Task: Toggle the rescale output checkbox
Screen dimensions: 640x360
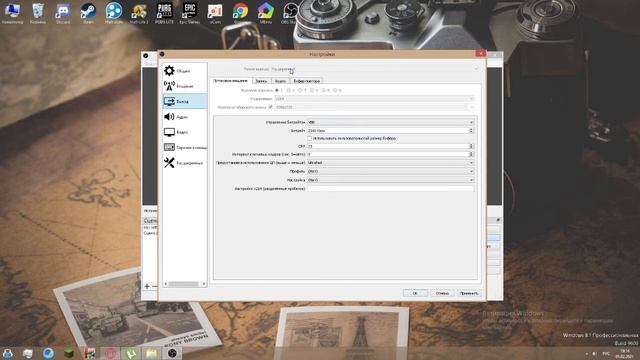Action: click(x=270, y=107)
